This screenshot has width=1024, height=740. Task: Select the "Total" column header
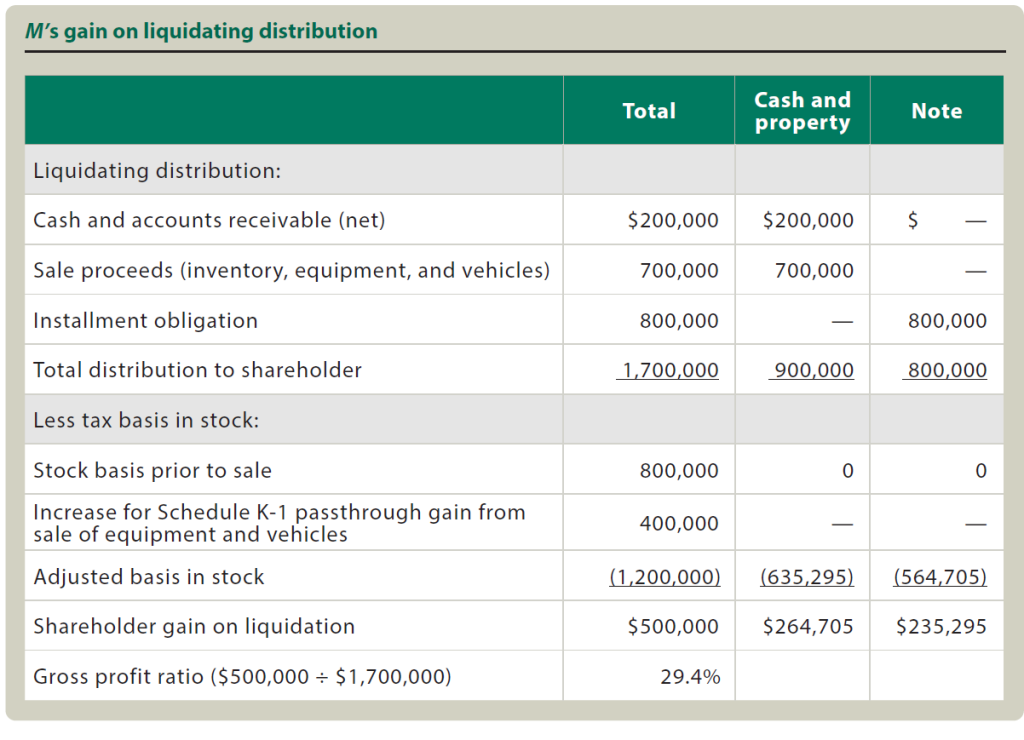649,111
